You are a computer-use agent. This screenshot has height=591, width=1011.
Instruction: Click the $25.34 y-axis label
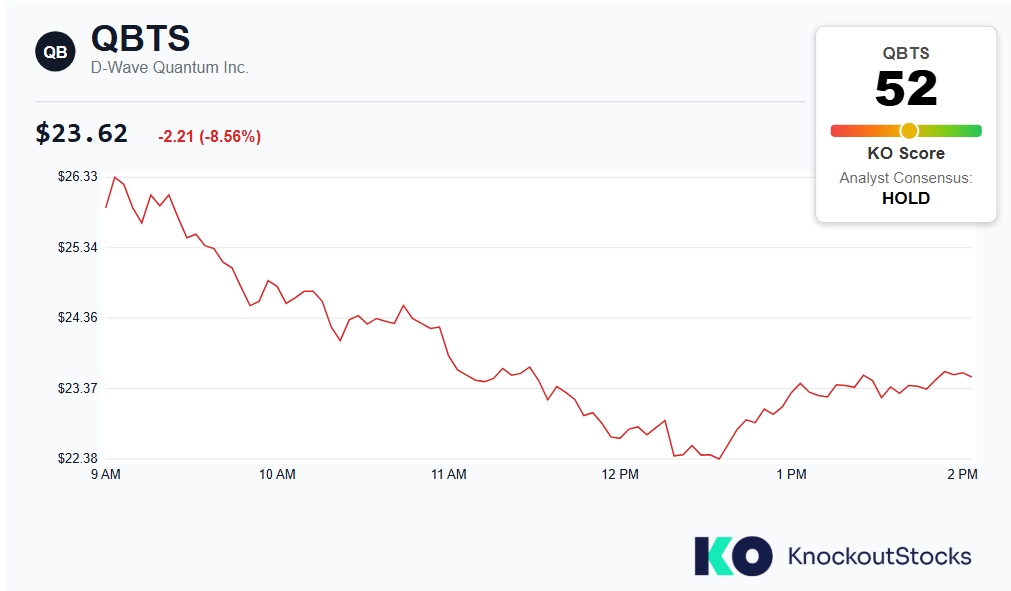[78, 247]
